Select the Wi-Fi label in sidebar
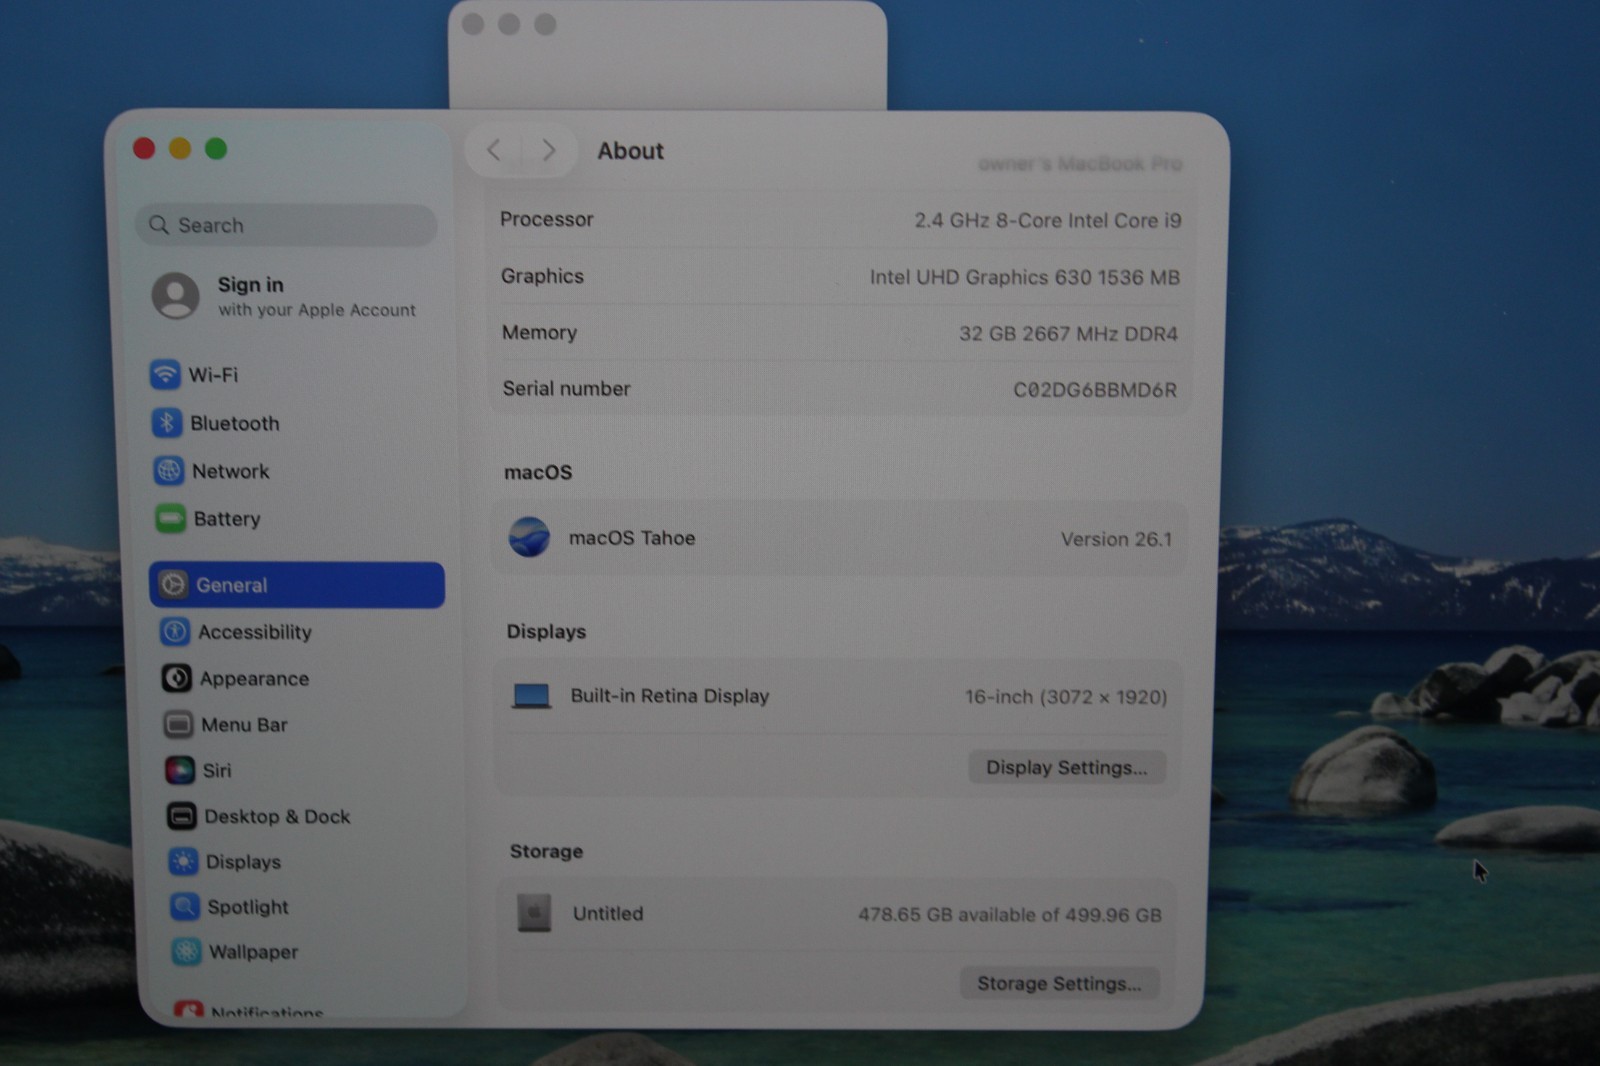The height and width of the screenshot is (1066, 1600). pyautogui.click(x=214, y=375)
